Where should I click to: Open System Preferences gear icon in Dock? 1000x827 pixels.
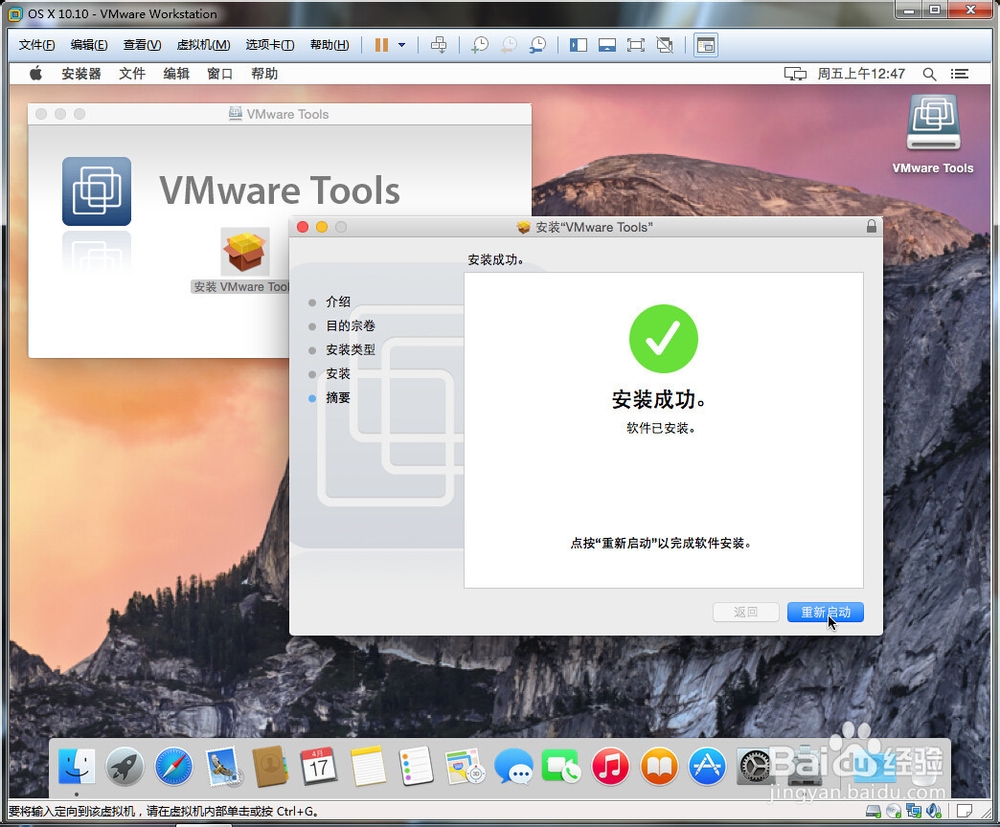click(x=755, y=766)
